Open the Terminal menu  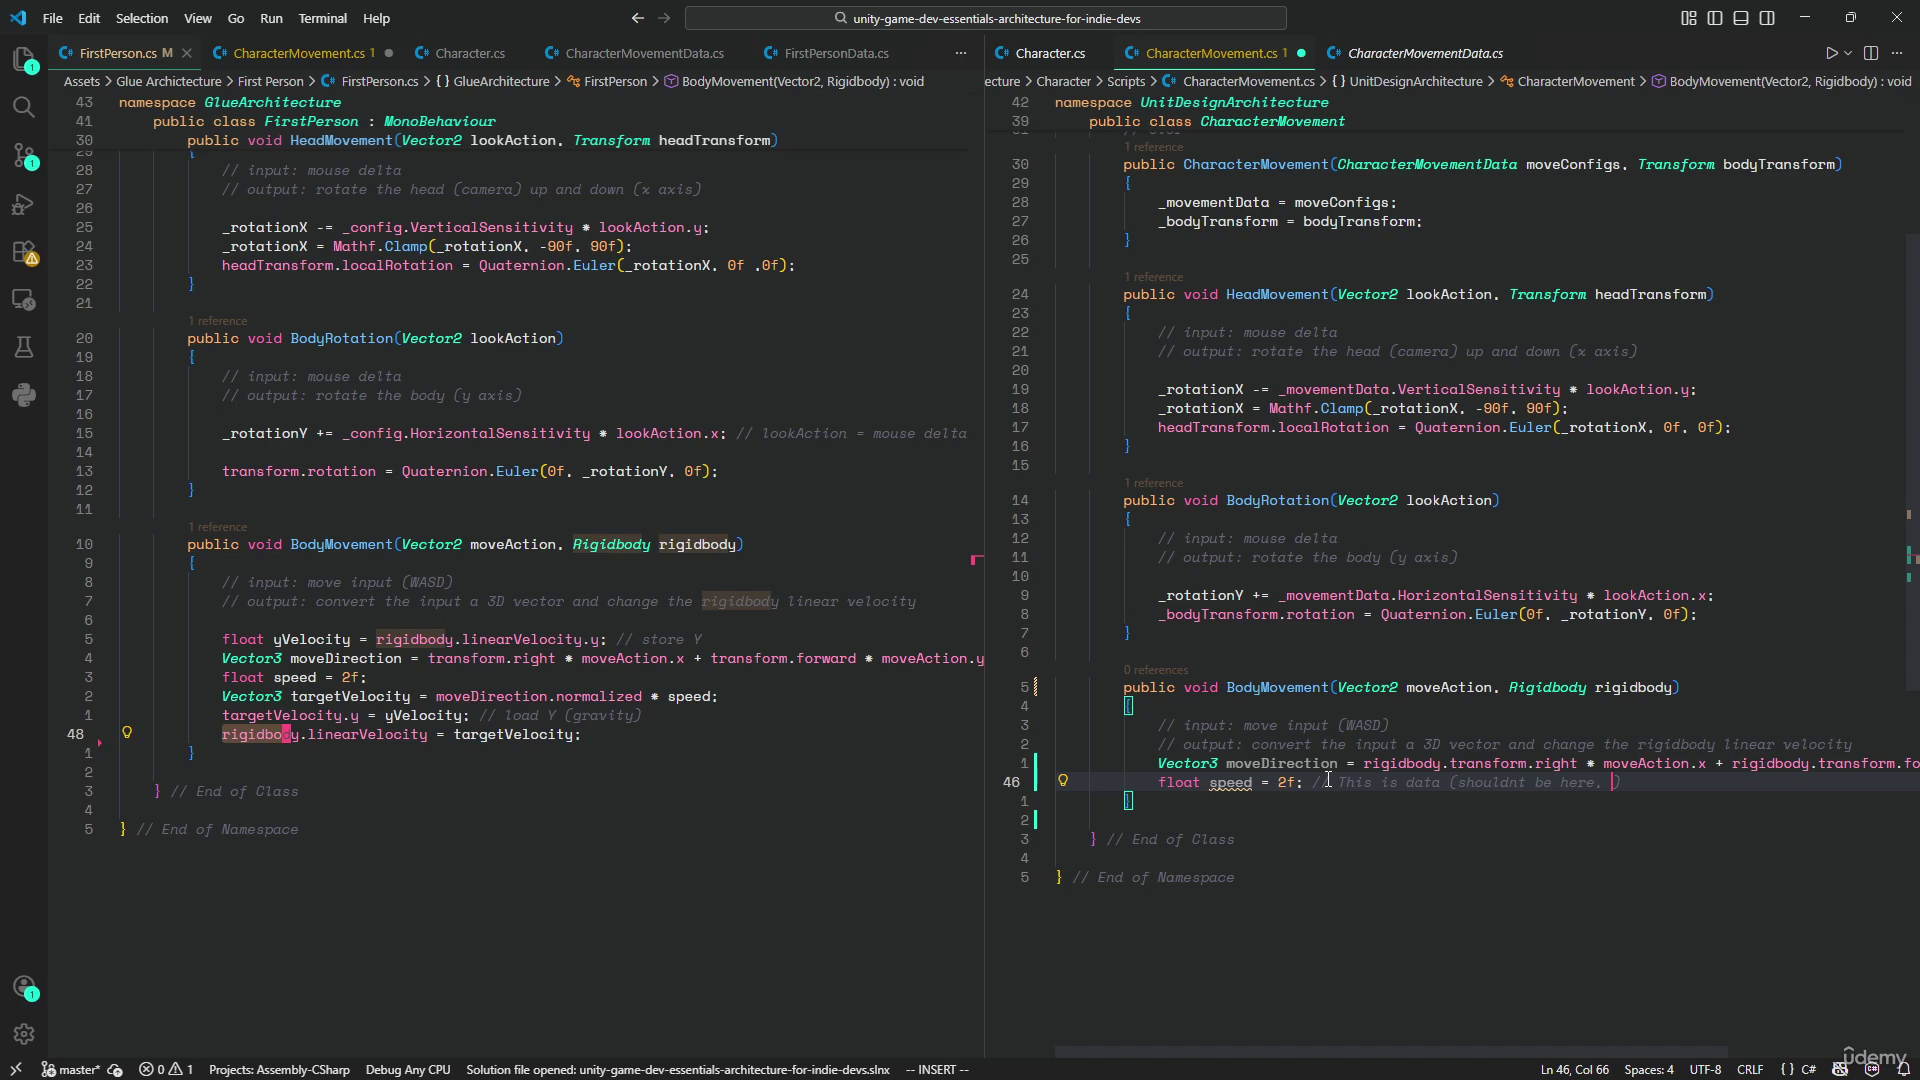[x=322, y=18]
